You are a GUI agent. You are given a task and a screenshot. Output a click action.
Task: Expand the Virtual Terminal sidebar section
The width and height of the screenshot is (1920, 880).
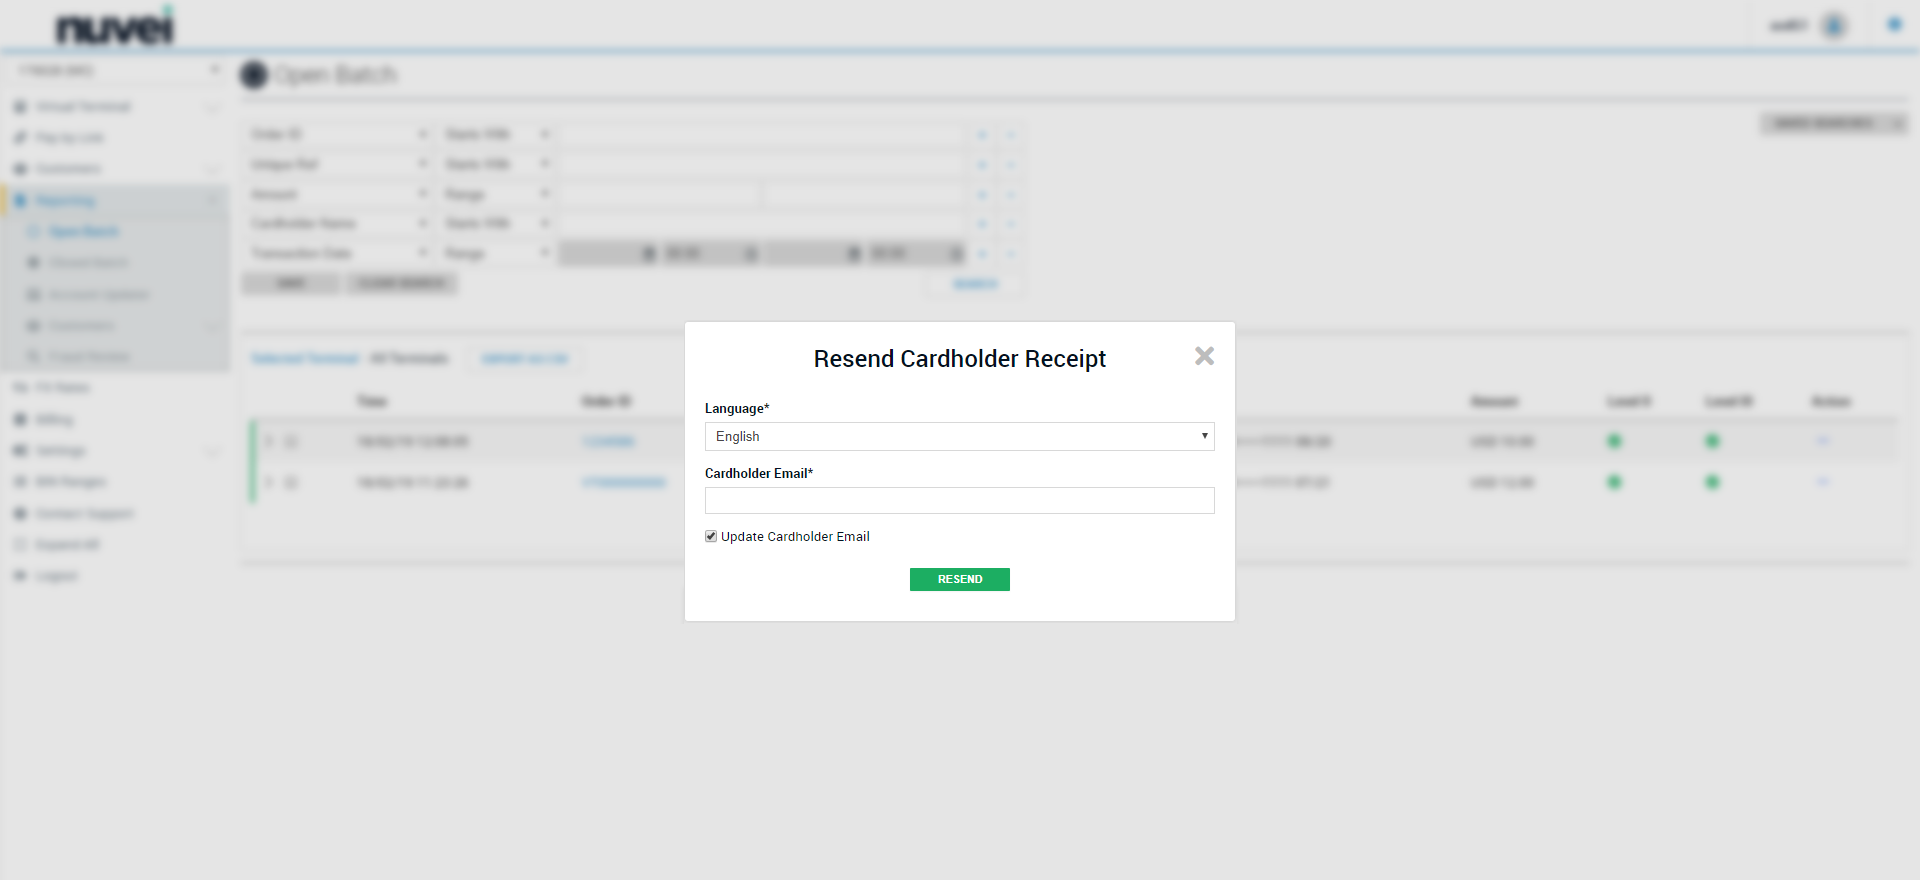point(84,107)
